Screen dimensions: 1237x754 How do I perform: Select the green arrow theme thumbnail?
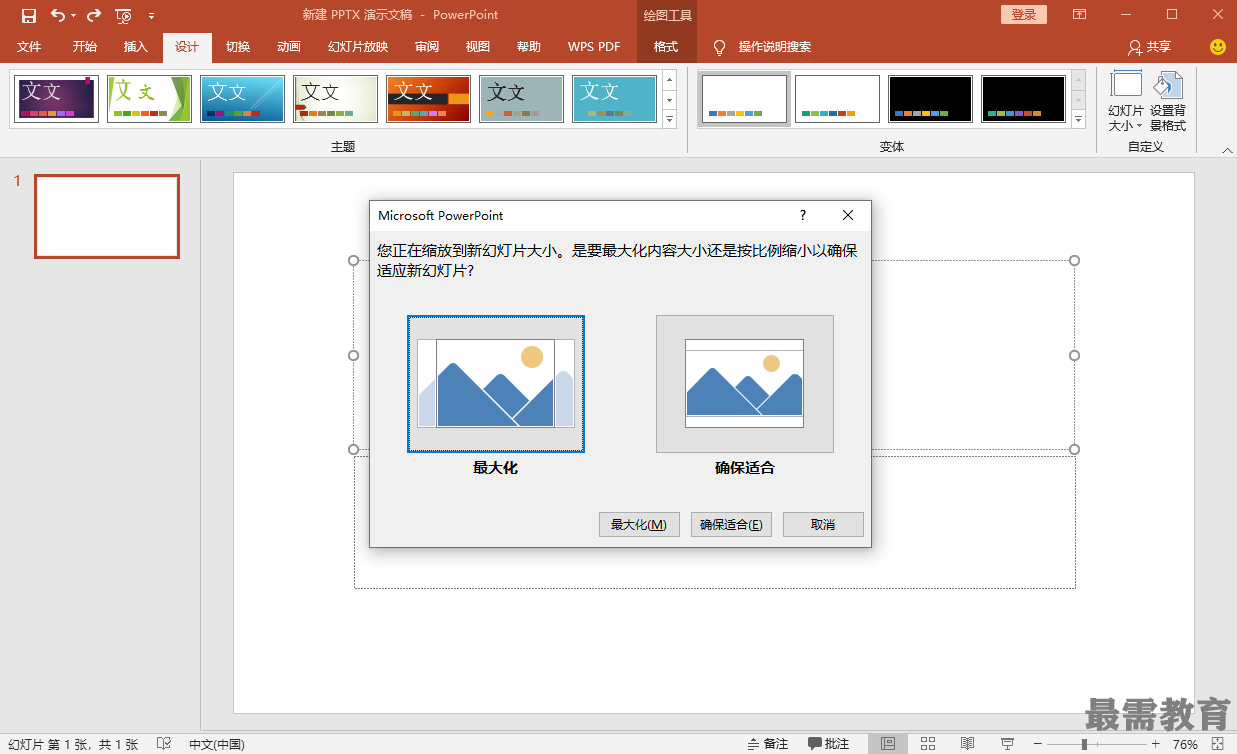pos(149,99)
